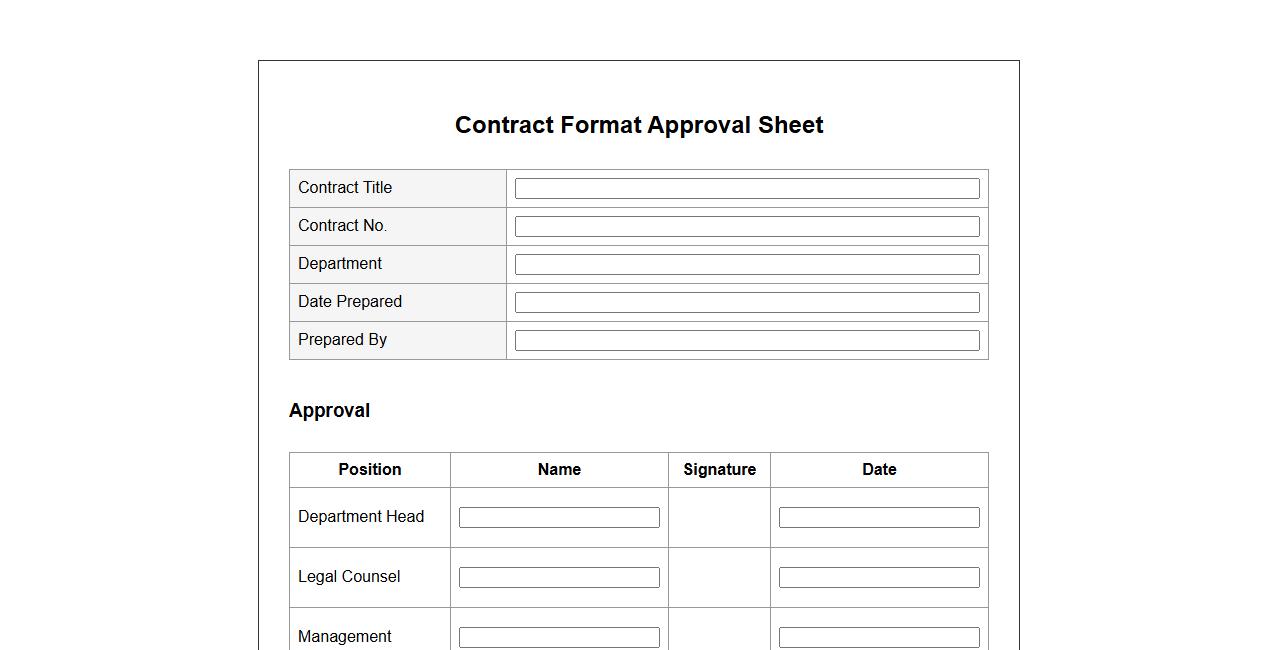Click the Department Head name field
Screen dimensions: 1278x650
(559, 518)
